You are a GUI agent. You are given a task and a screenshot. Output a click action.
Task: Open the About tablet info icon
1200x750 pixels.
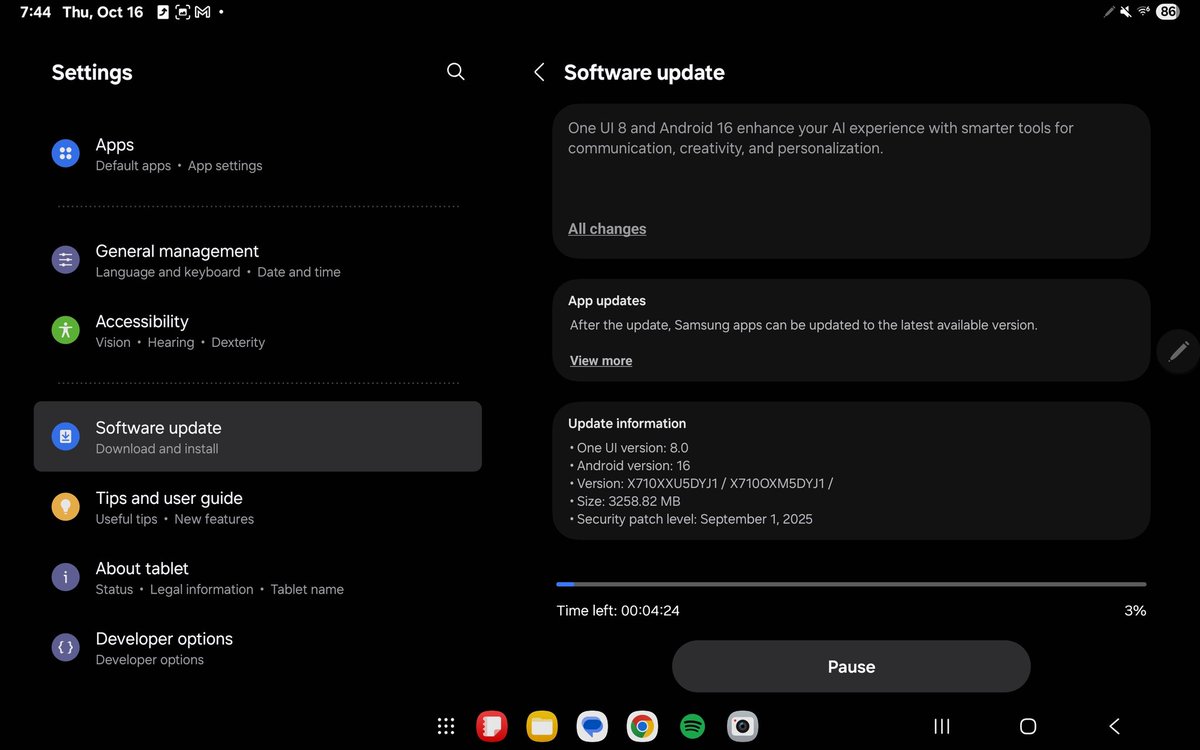pyautogui.click(x=65, y=577)
